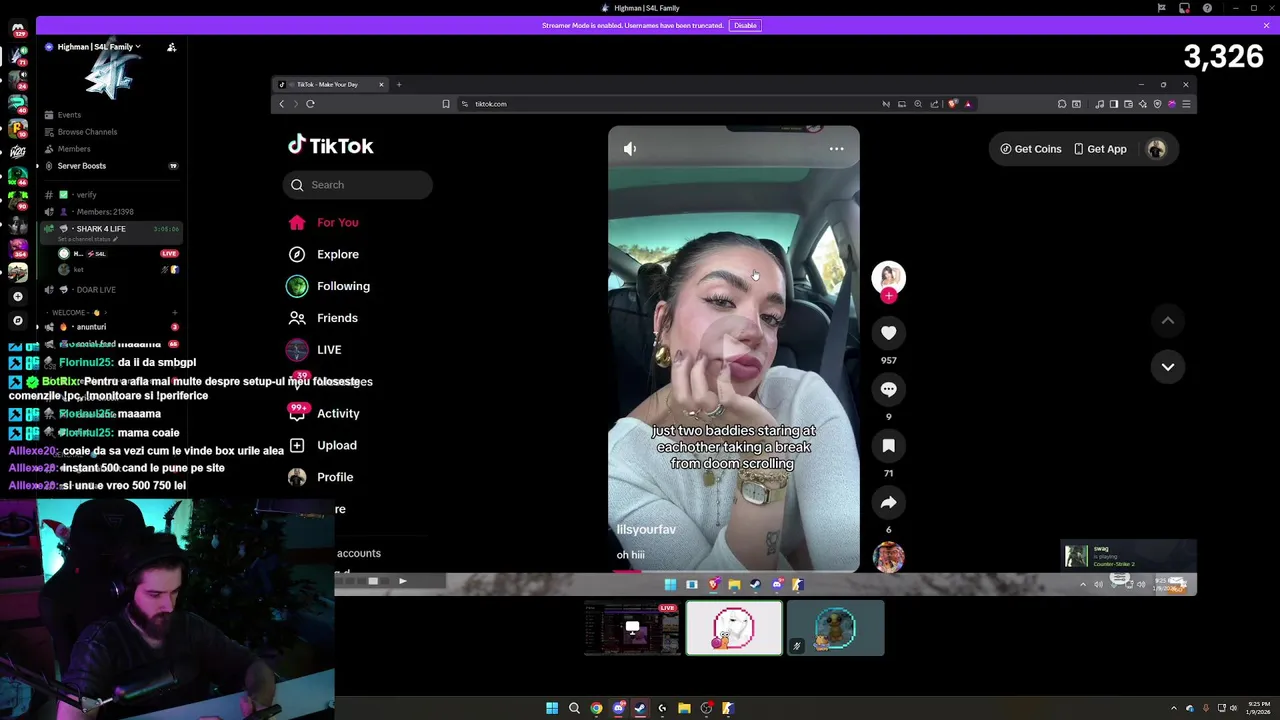
Task: Show hidden system tray icons
Action: (1175, 708)
